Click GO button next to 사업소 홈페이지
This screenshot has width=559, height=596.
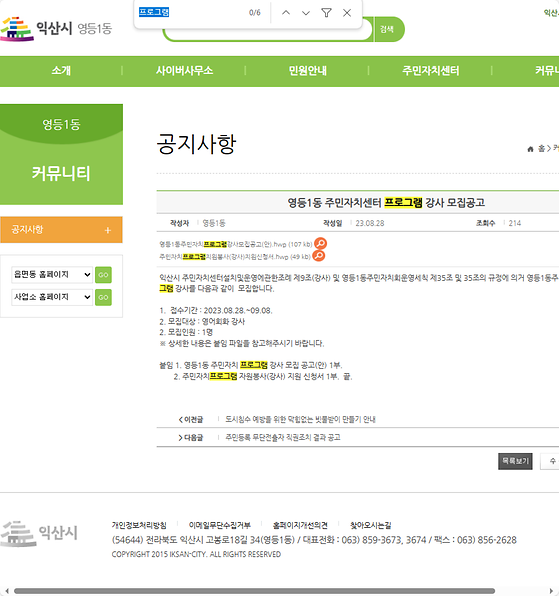coord(103,297)
